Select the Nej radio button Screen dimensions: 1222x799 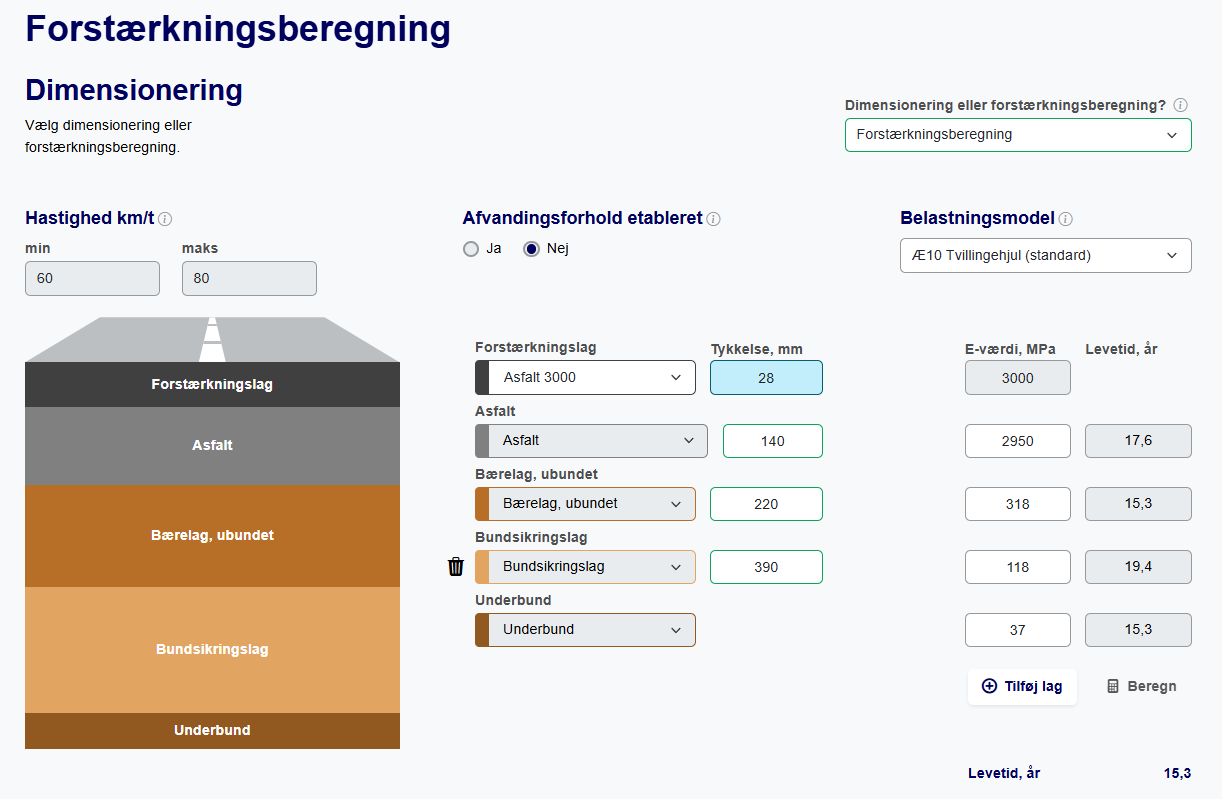point(532,249)
